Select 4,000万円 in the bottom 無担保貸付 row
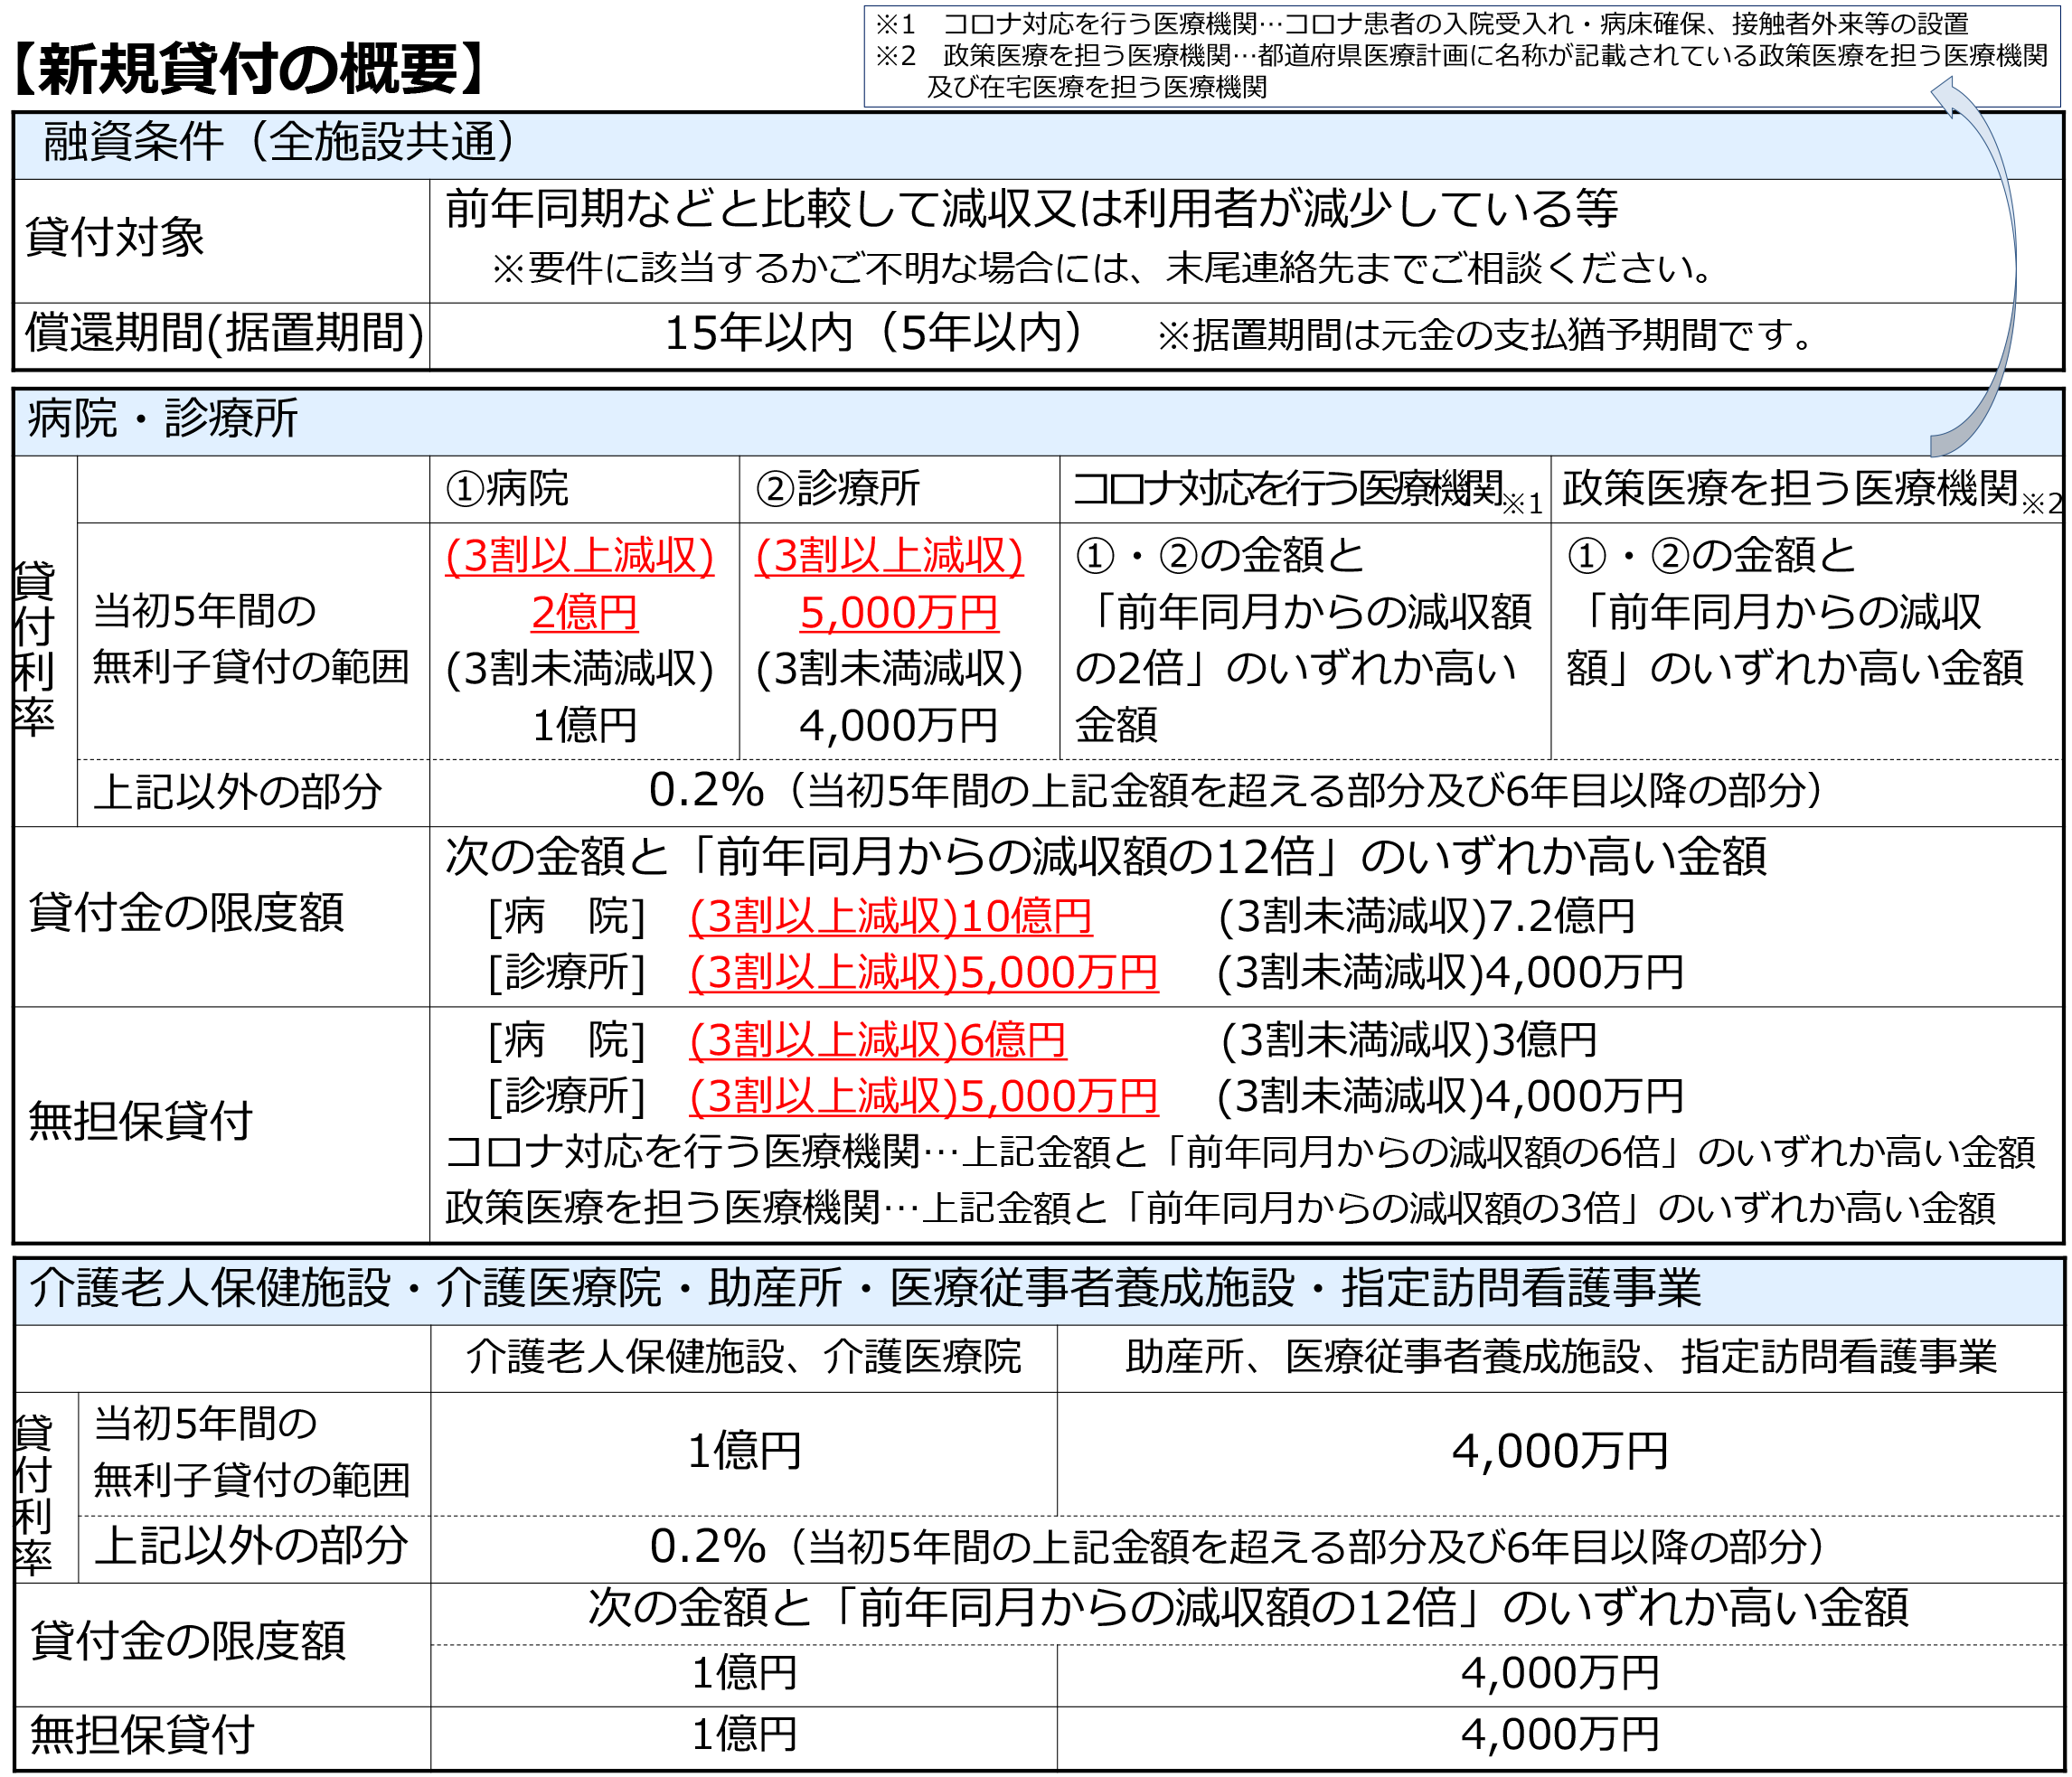Image resolution: width=2072 pixels, height=1777 pixels. pyautogui.click(x=1560, y=1735)
